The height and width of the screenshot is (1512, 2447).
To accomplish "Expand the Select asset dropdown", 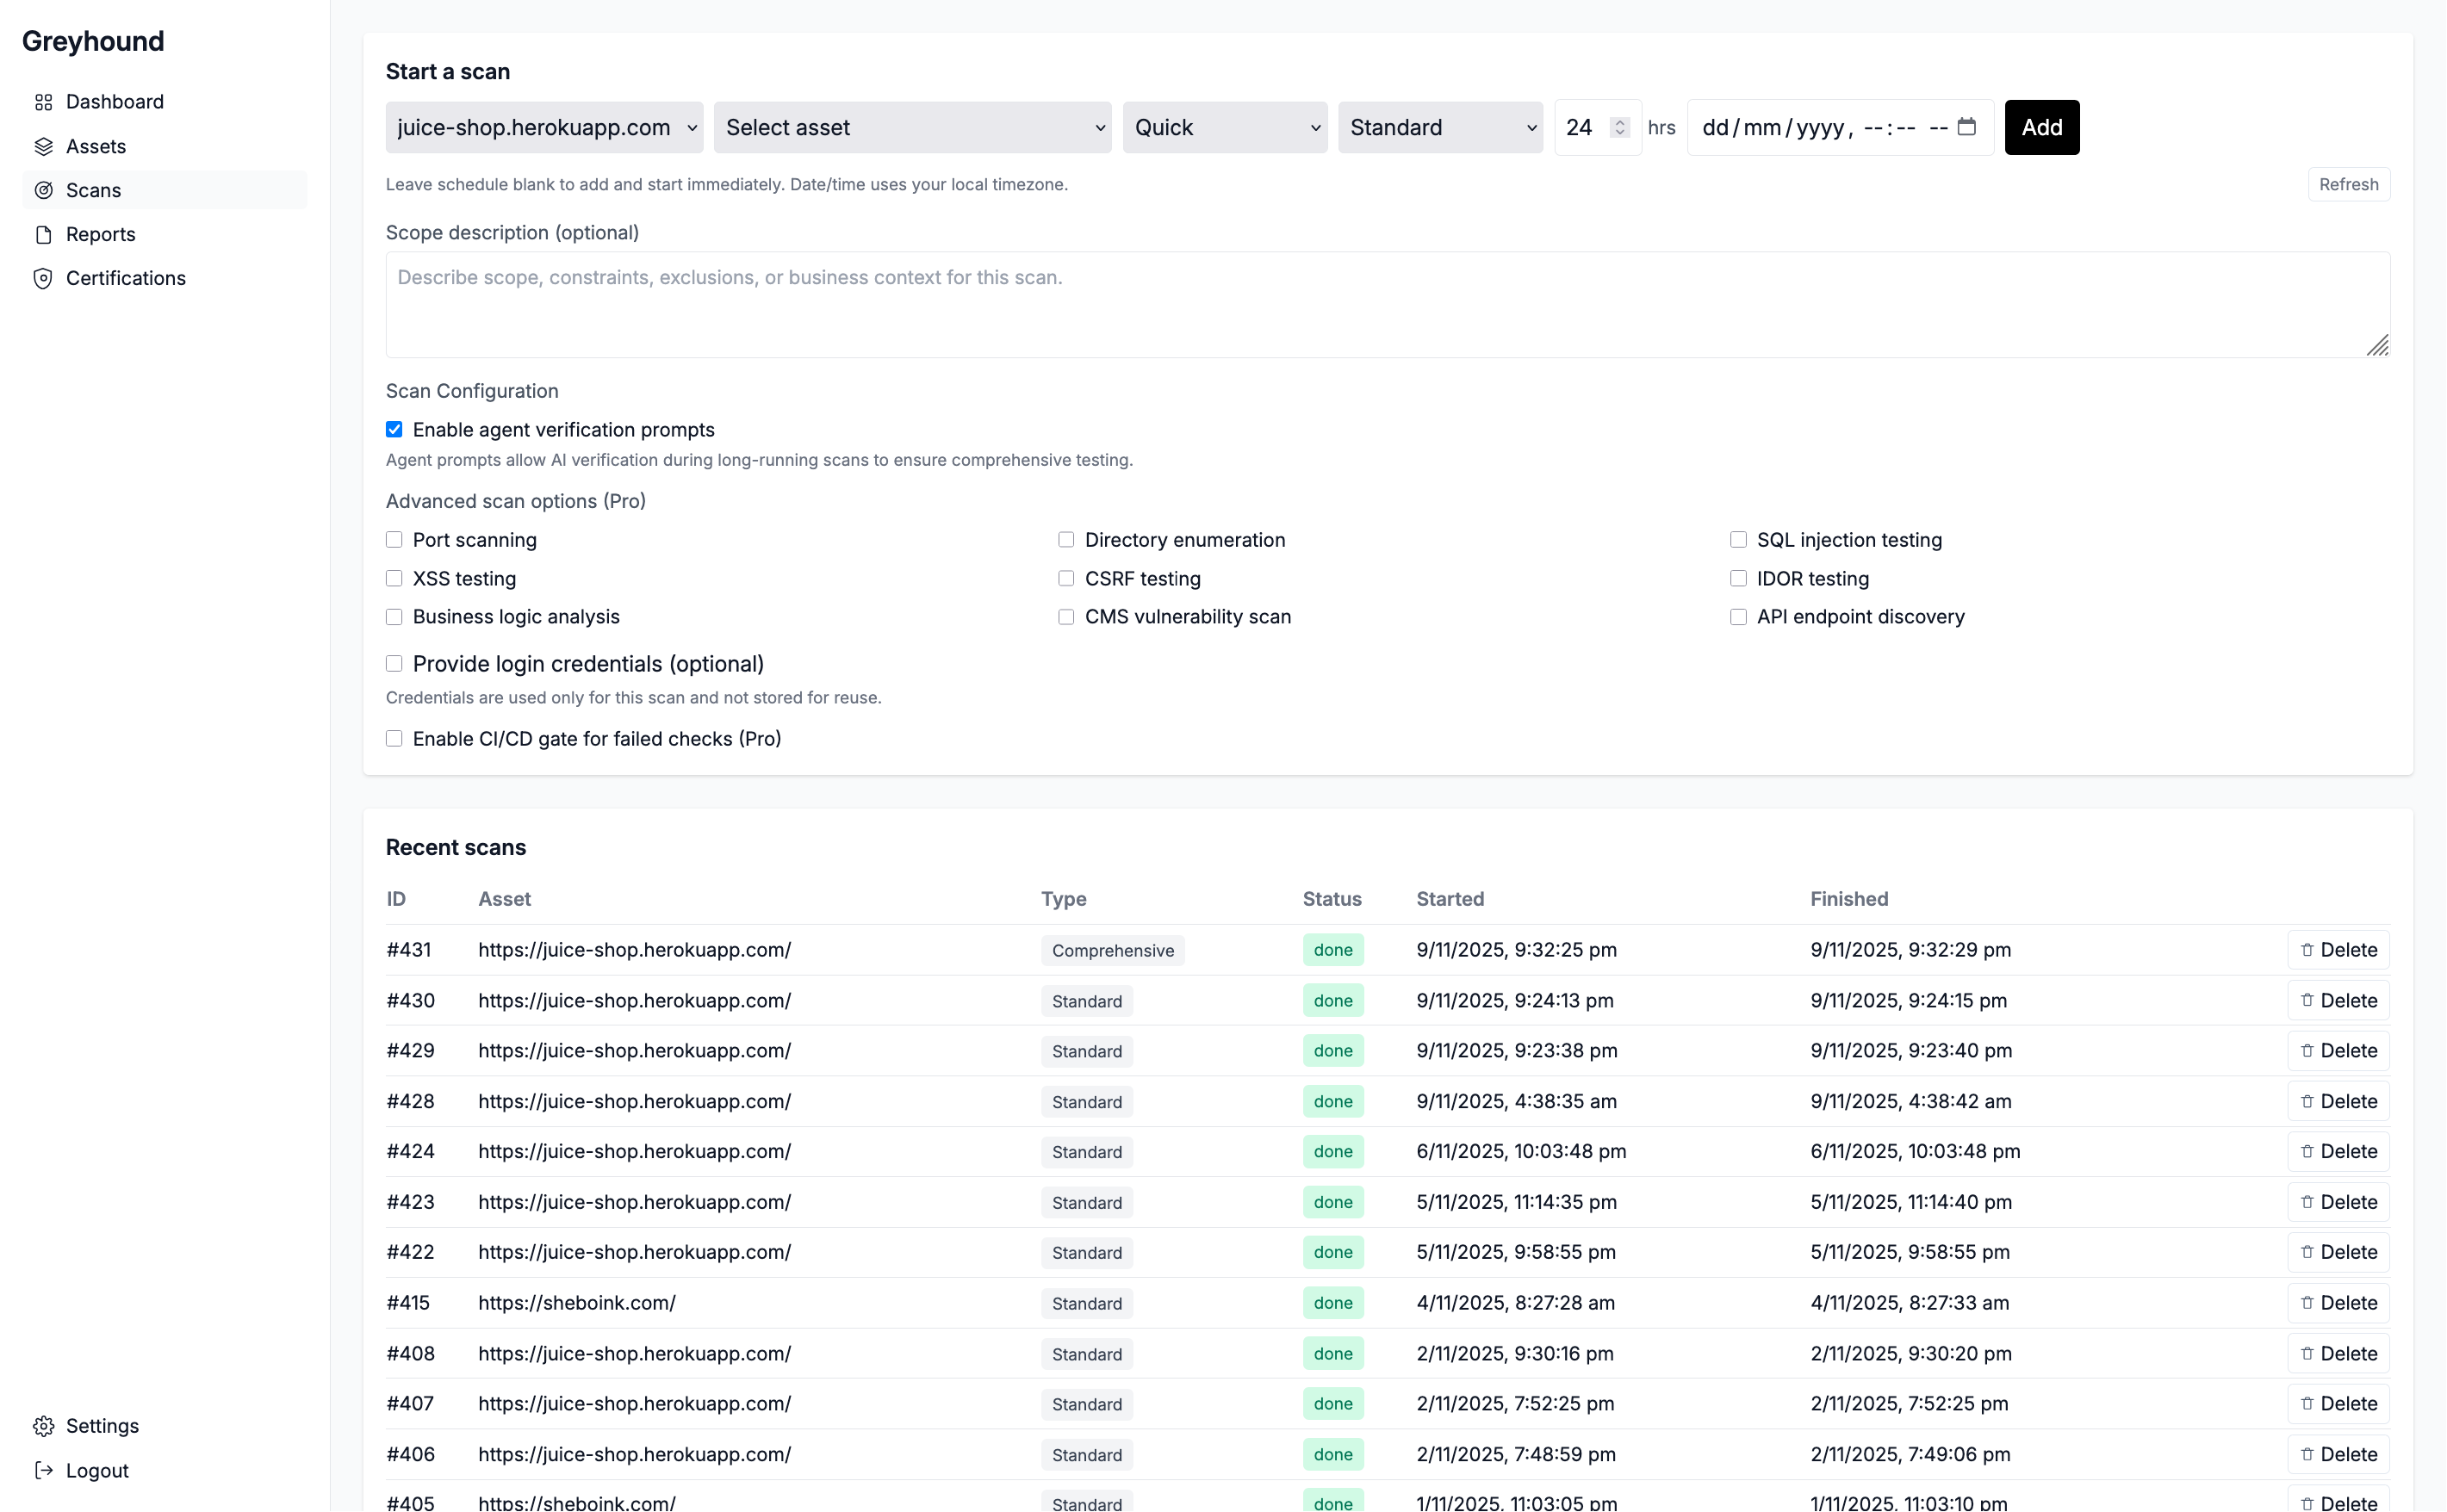I will click(x=912, y=127).
